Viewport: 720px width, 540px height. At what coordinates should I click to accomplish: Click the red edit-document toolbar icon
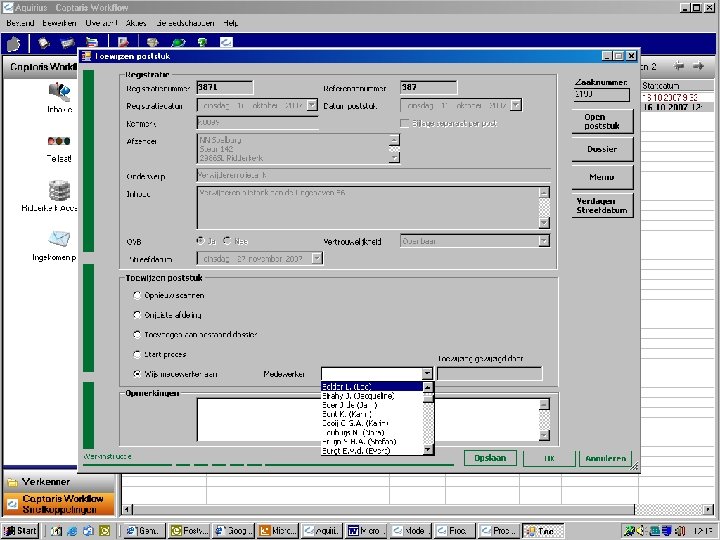click(x=123, y=43)
